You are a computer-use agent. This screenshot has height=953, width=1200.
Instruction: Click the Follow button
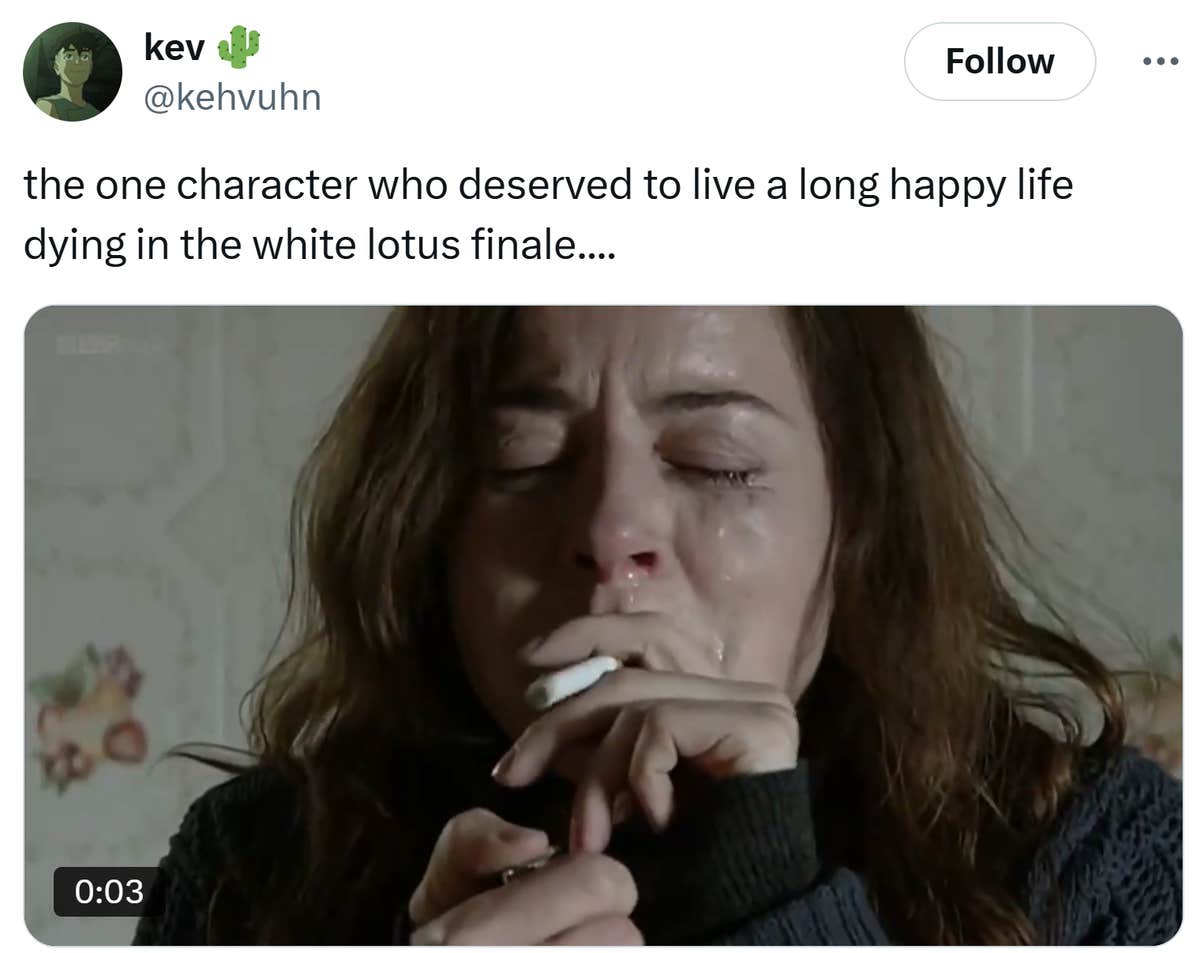pos(999,60)
